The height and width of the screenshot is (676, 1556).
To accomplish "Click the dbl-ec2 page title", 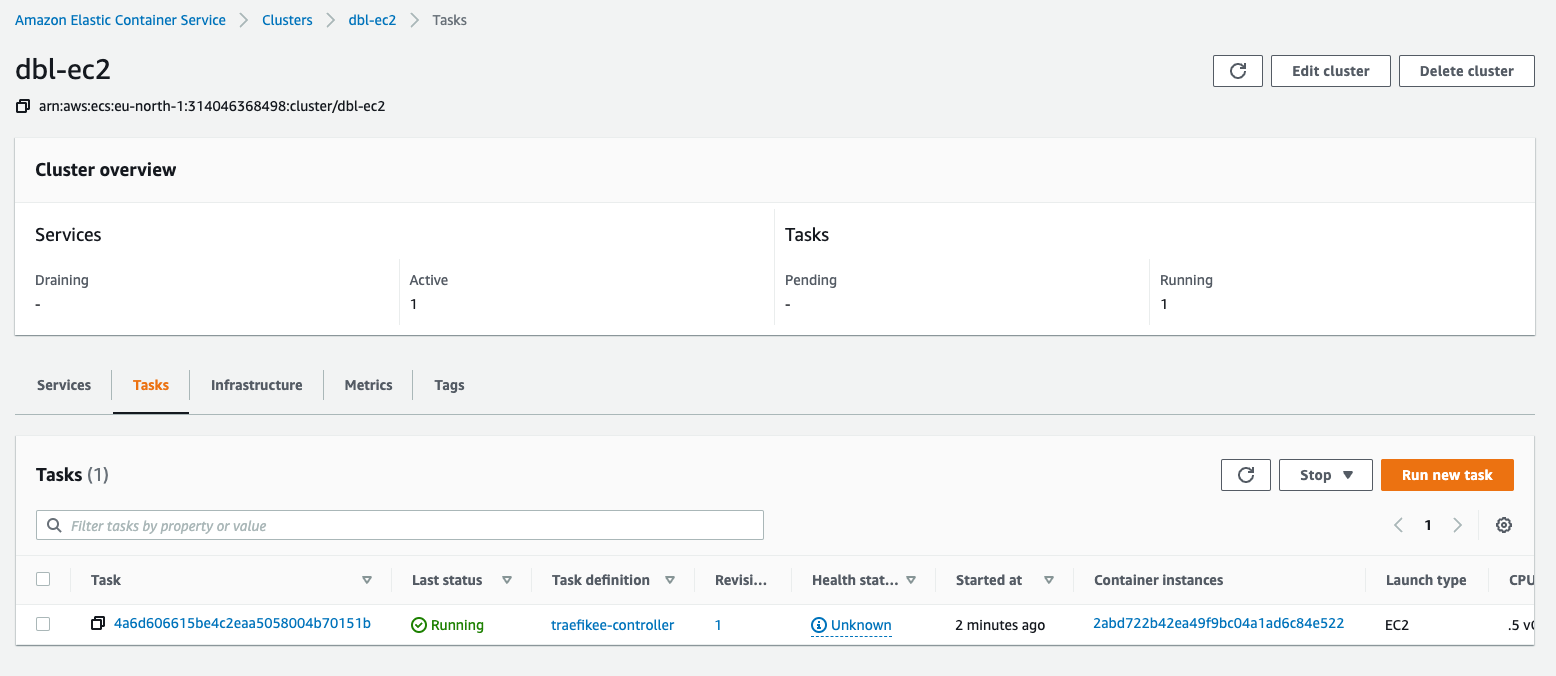I will coord(63,69).
